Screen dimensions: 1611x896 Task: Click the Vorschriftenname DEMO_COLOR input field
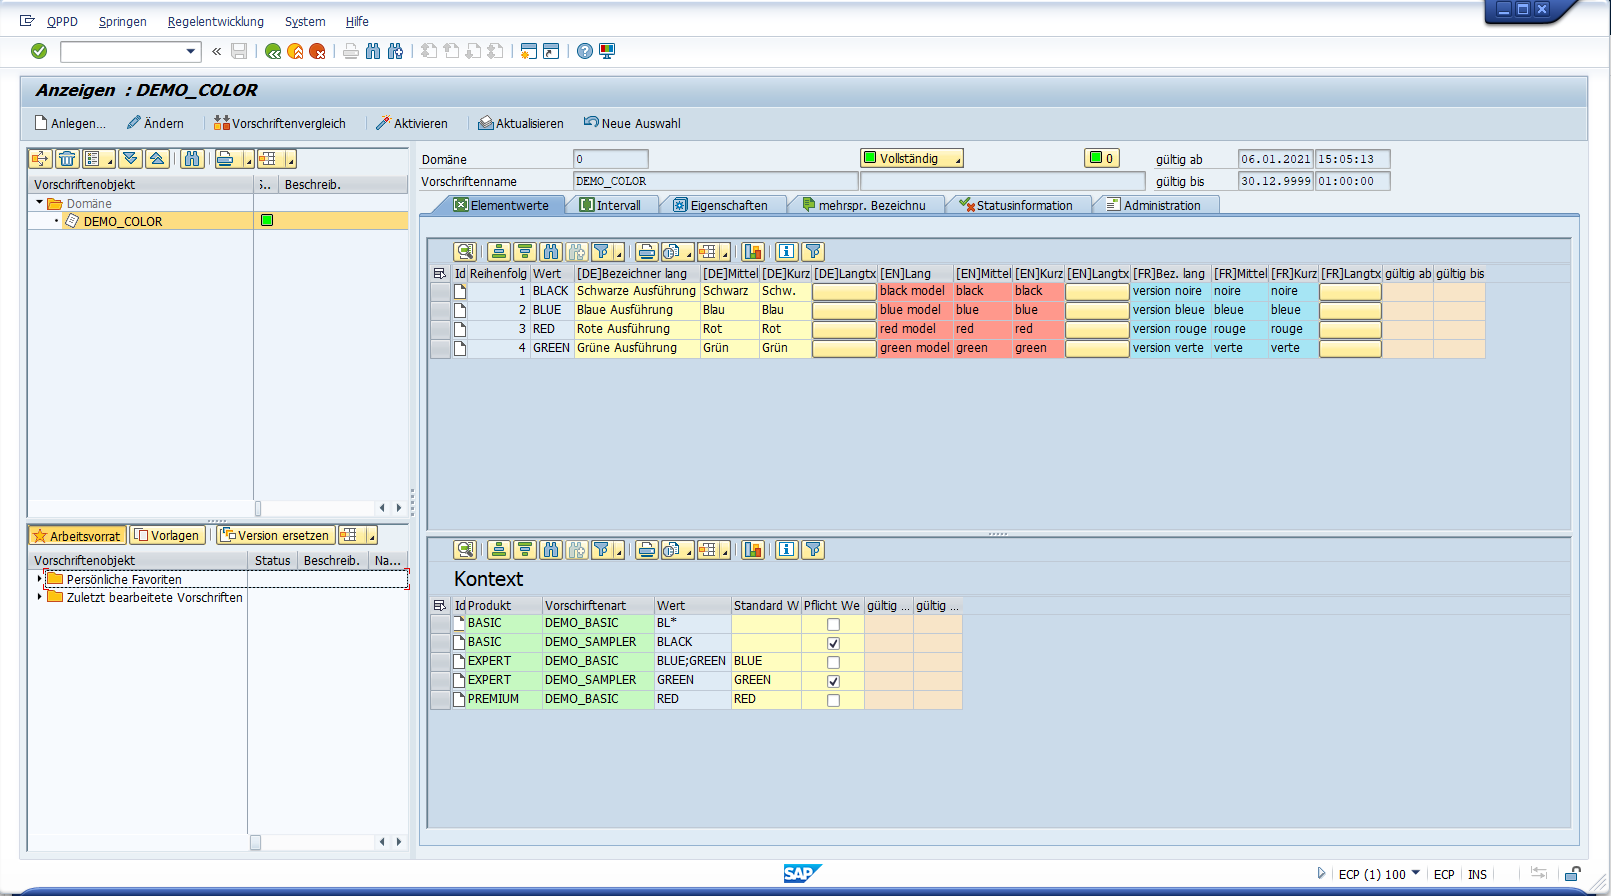[x=714, y=181]
